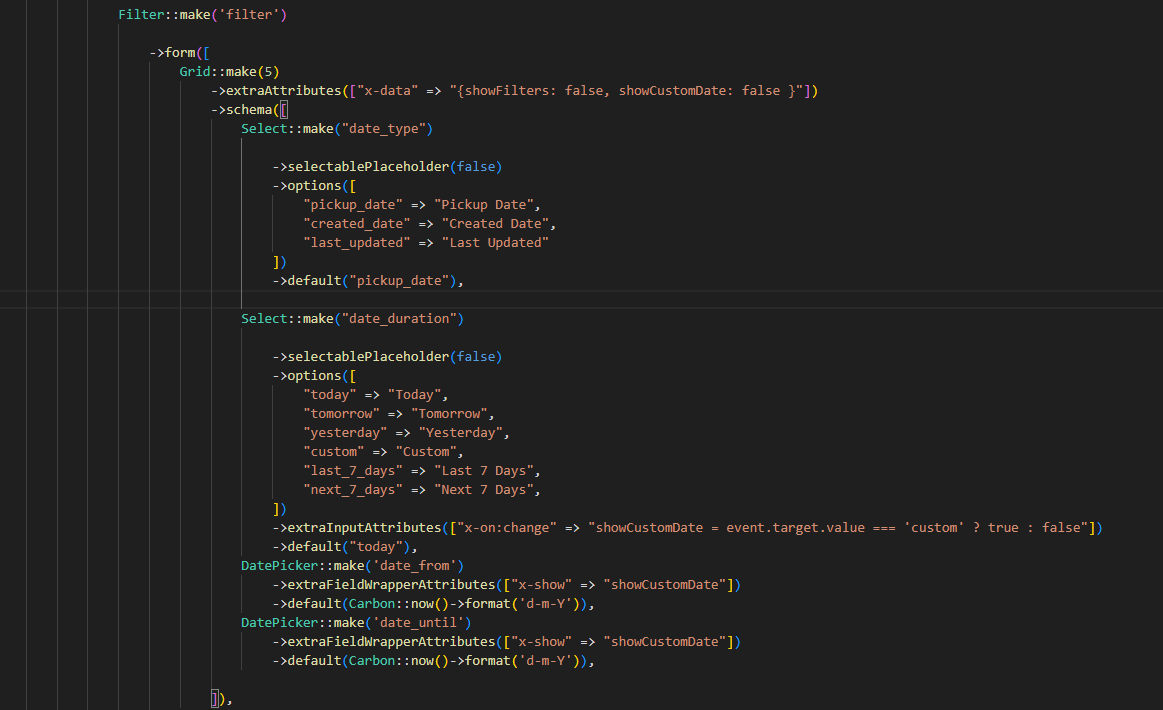
Task: Click the extraAttributes x-data line
Action: tap(514, 91)
